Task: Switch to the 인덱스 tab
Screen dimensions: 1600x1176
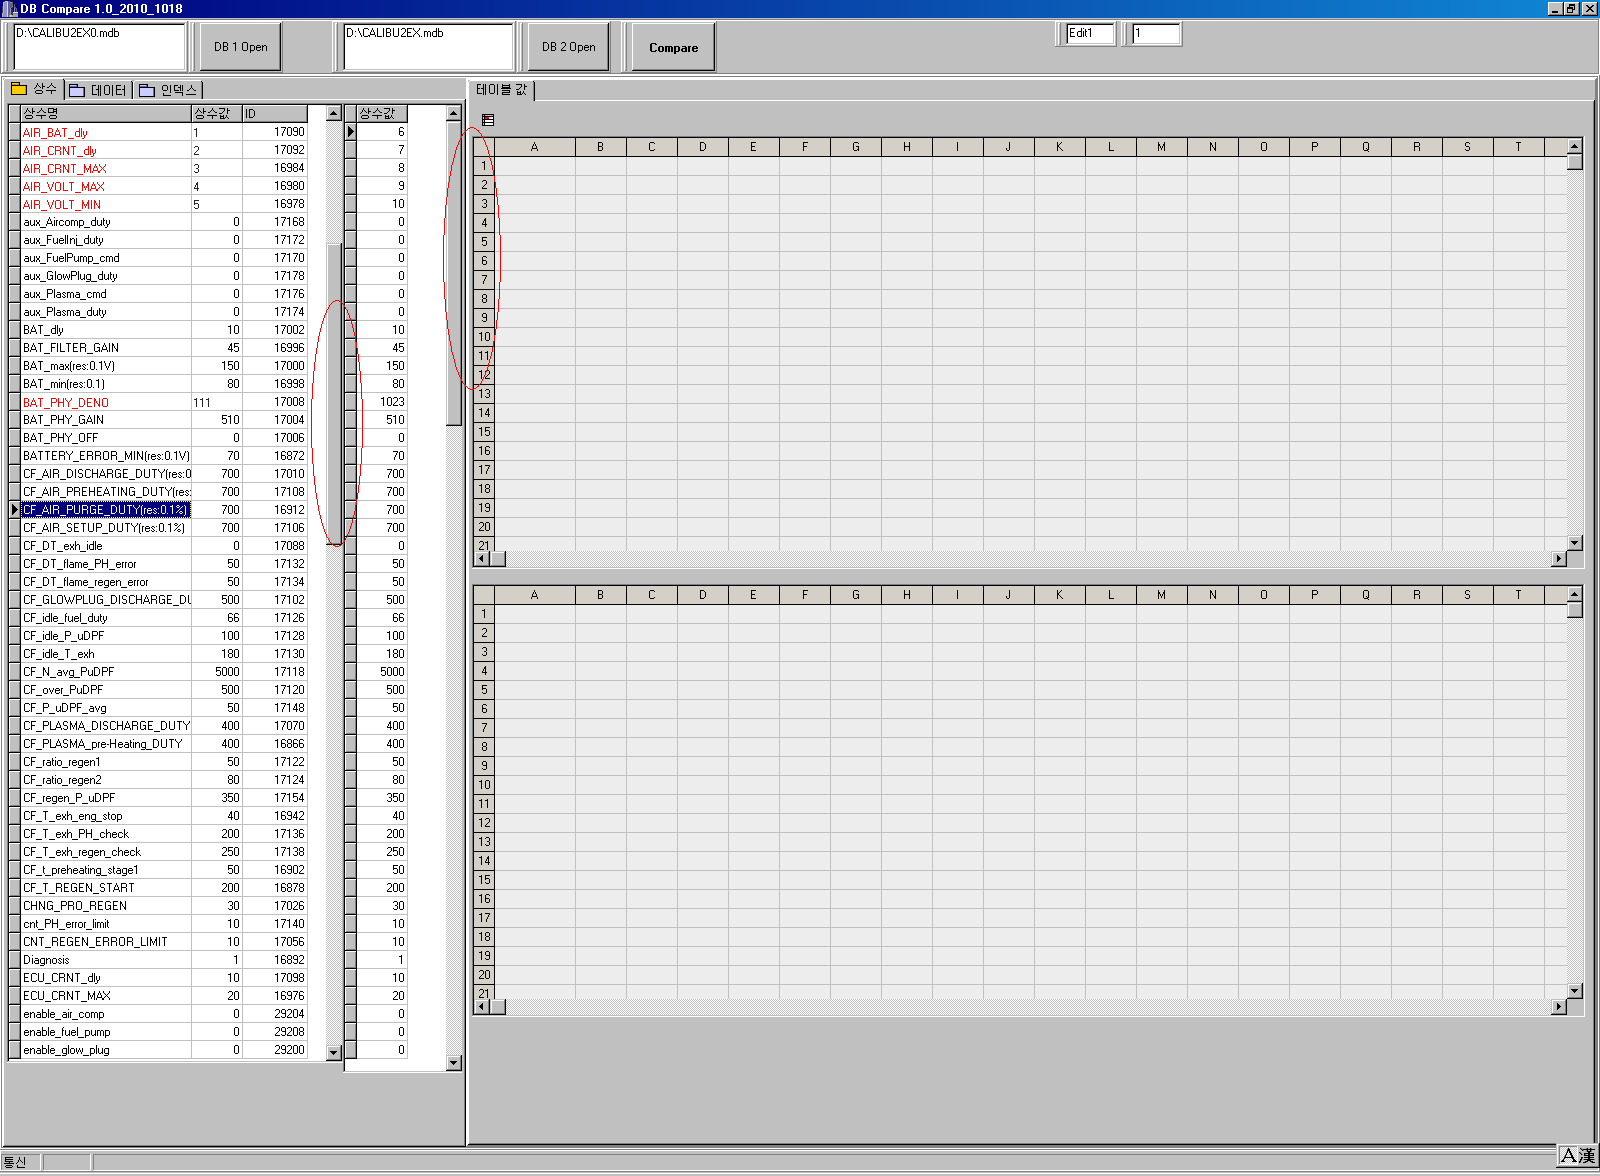Action: 169,90
